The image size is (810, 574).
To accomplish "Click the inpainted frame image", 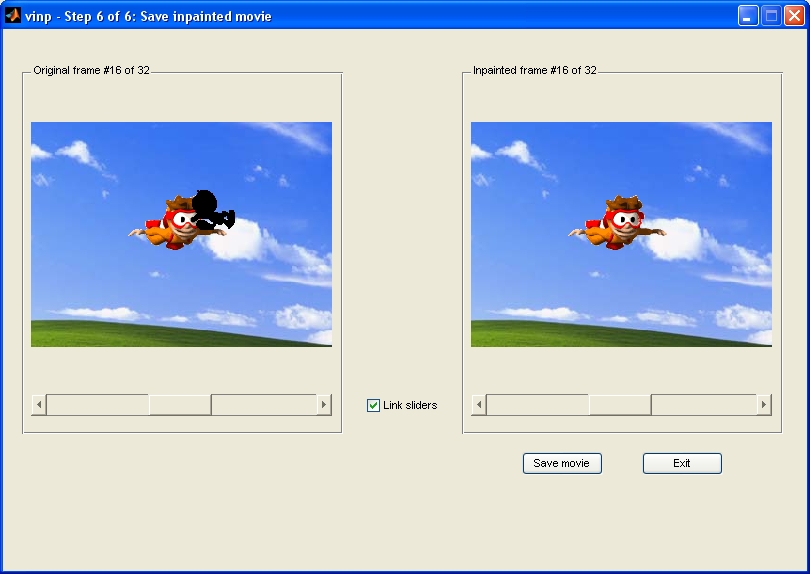I will coord(621,234).
